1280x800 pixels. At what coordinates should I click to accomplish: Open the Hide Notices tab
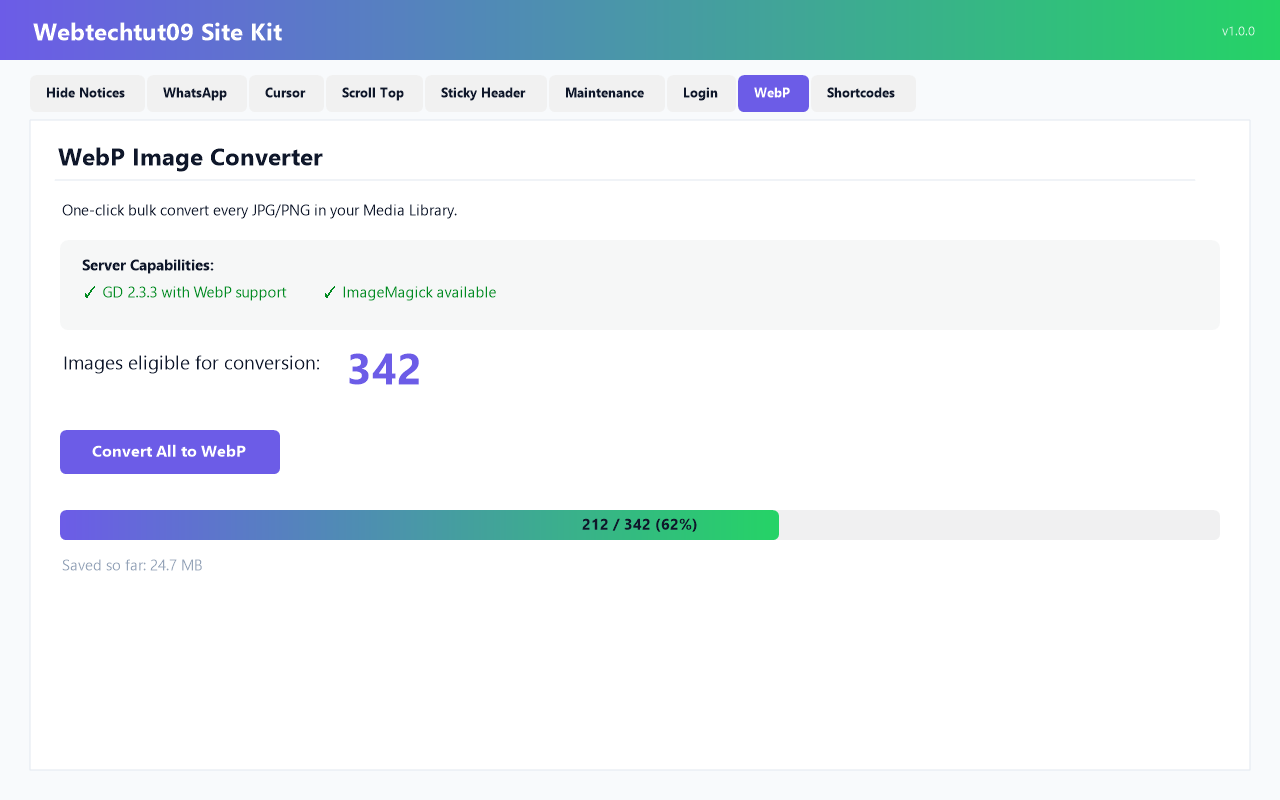tap(87, 93)
